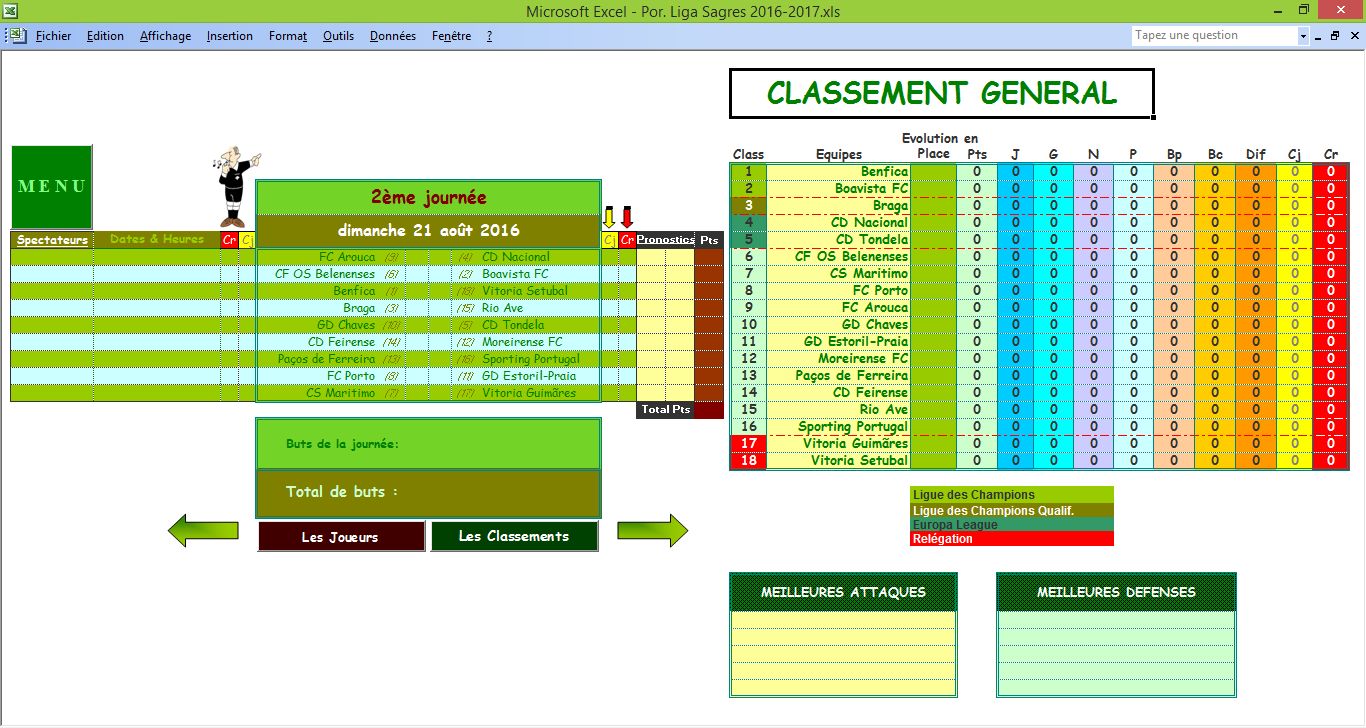This screenshot has height=728, width=1366.
Task: Expand the 'Tapez une question' dropdown arrow
Action: pyautogui.click(x=1303, y=36)
